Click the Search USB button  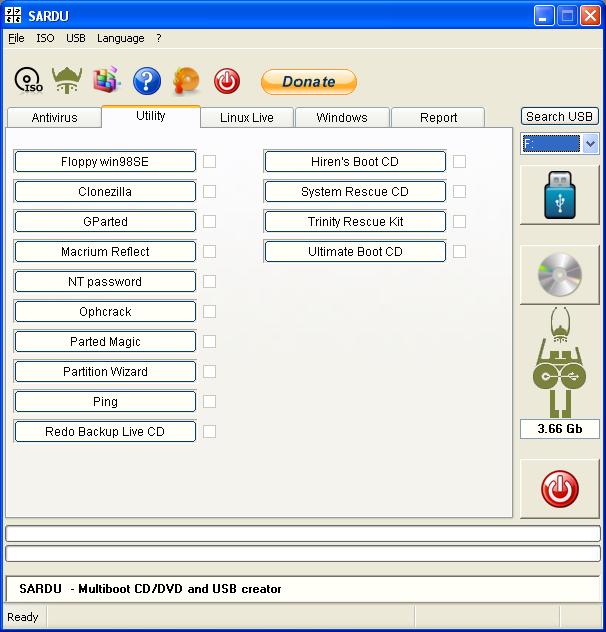coord(560,117)
